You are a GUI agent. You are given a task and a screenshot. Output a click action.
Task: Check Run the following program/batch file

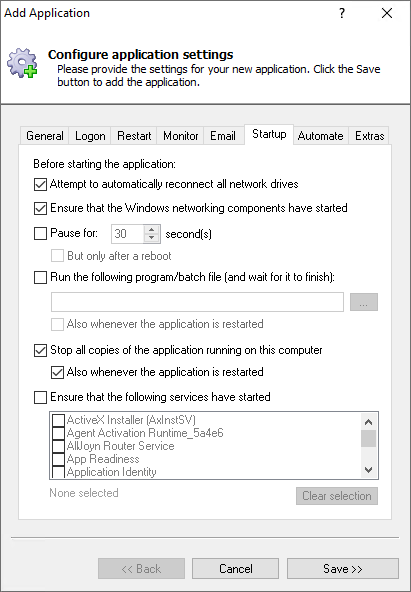click(40, 278)
